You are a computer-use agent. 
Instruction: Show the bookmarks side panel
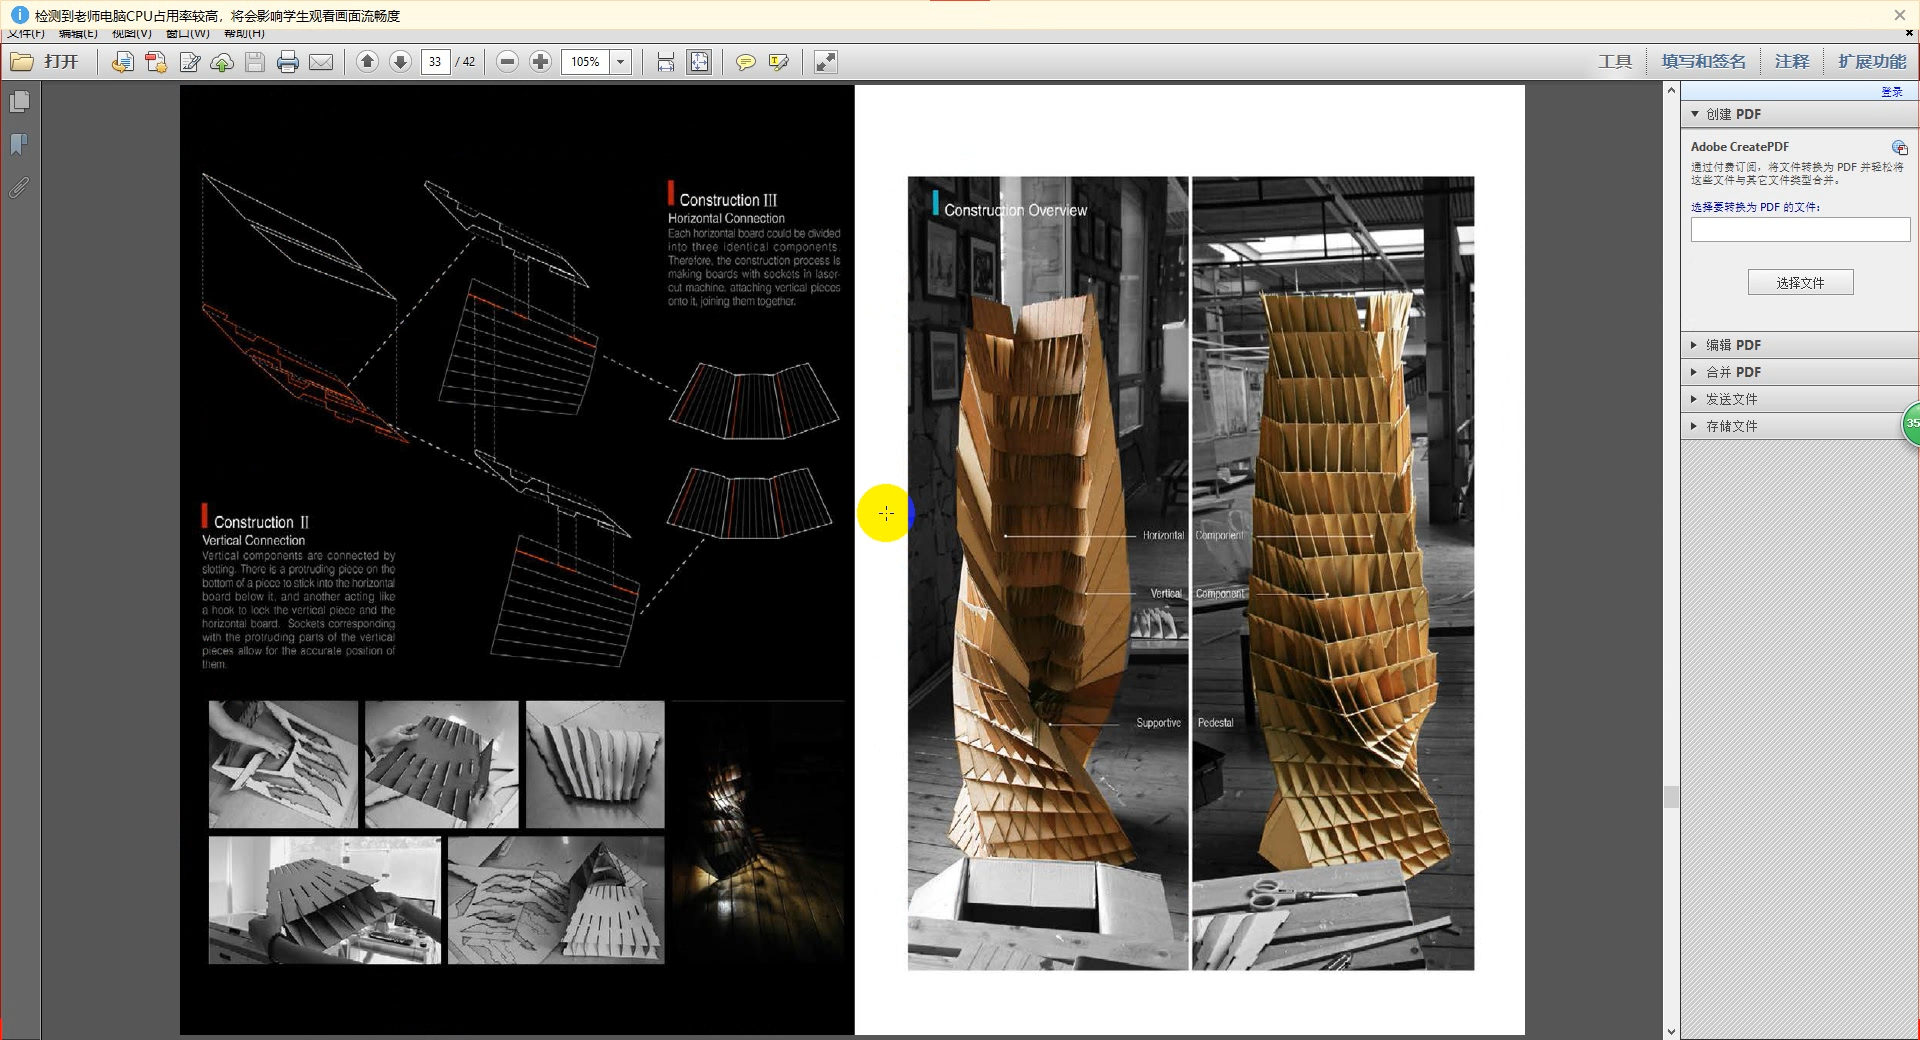point(19,145)
